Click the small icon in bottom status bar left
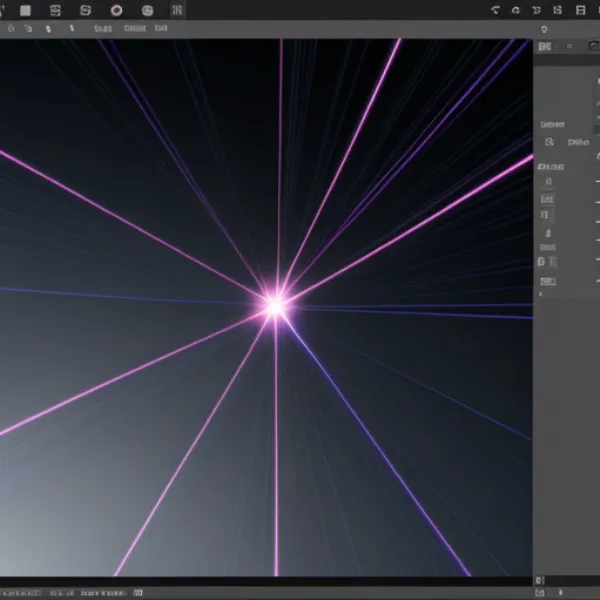The width and height of the screenshot is (600, 600). 138,593
